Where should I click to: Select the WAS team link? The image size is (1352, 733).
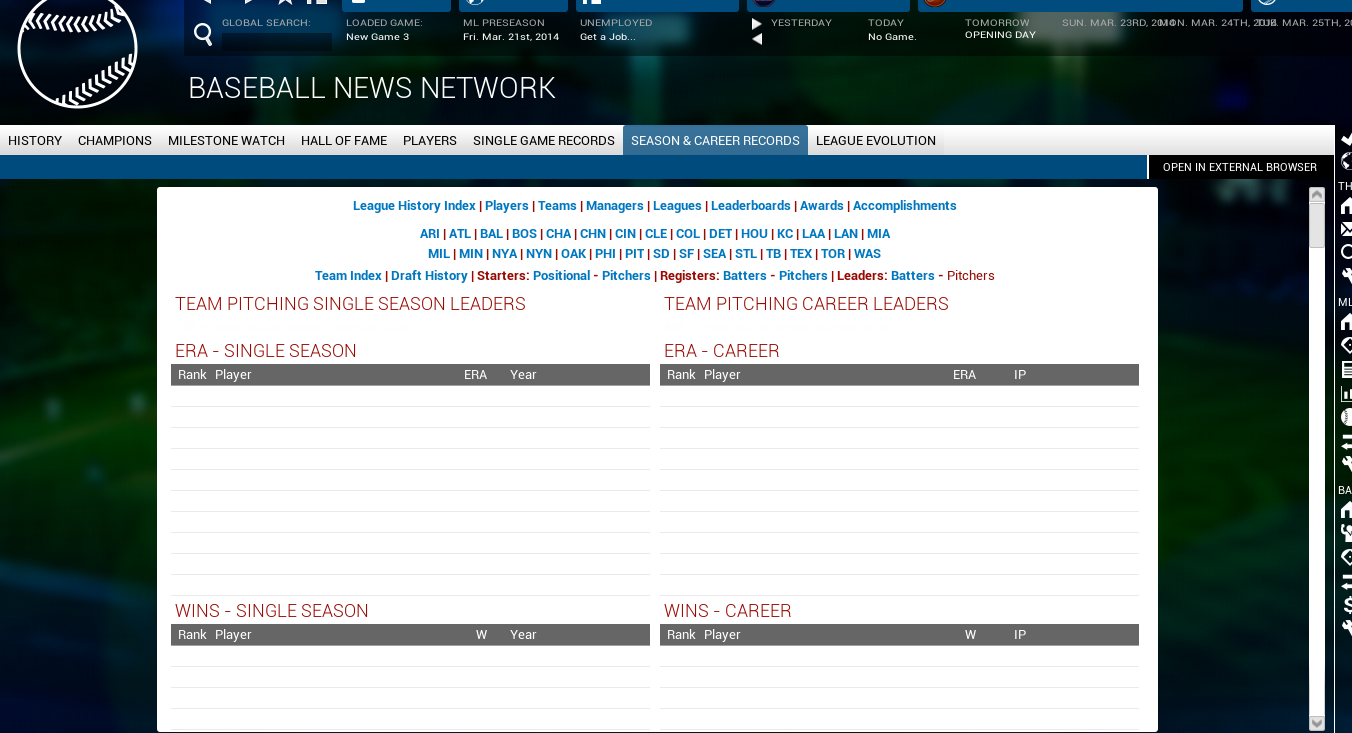coord(868,254)
